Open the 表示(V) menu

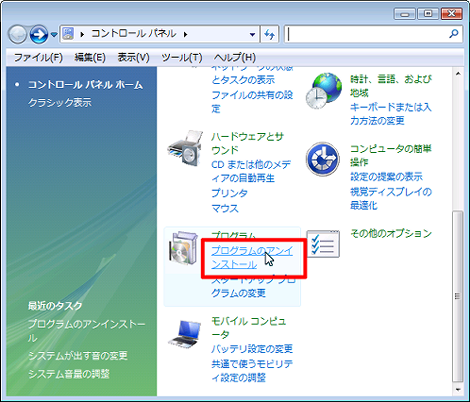[x=133, y=58]
